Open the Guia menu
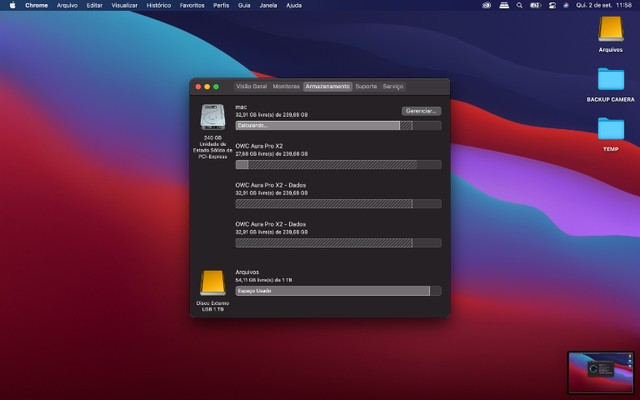Screen dimensions: 640x400 pos(244,5)
